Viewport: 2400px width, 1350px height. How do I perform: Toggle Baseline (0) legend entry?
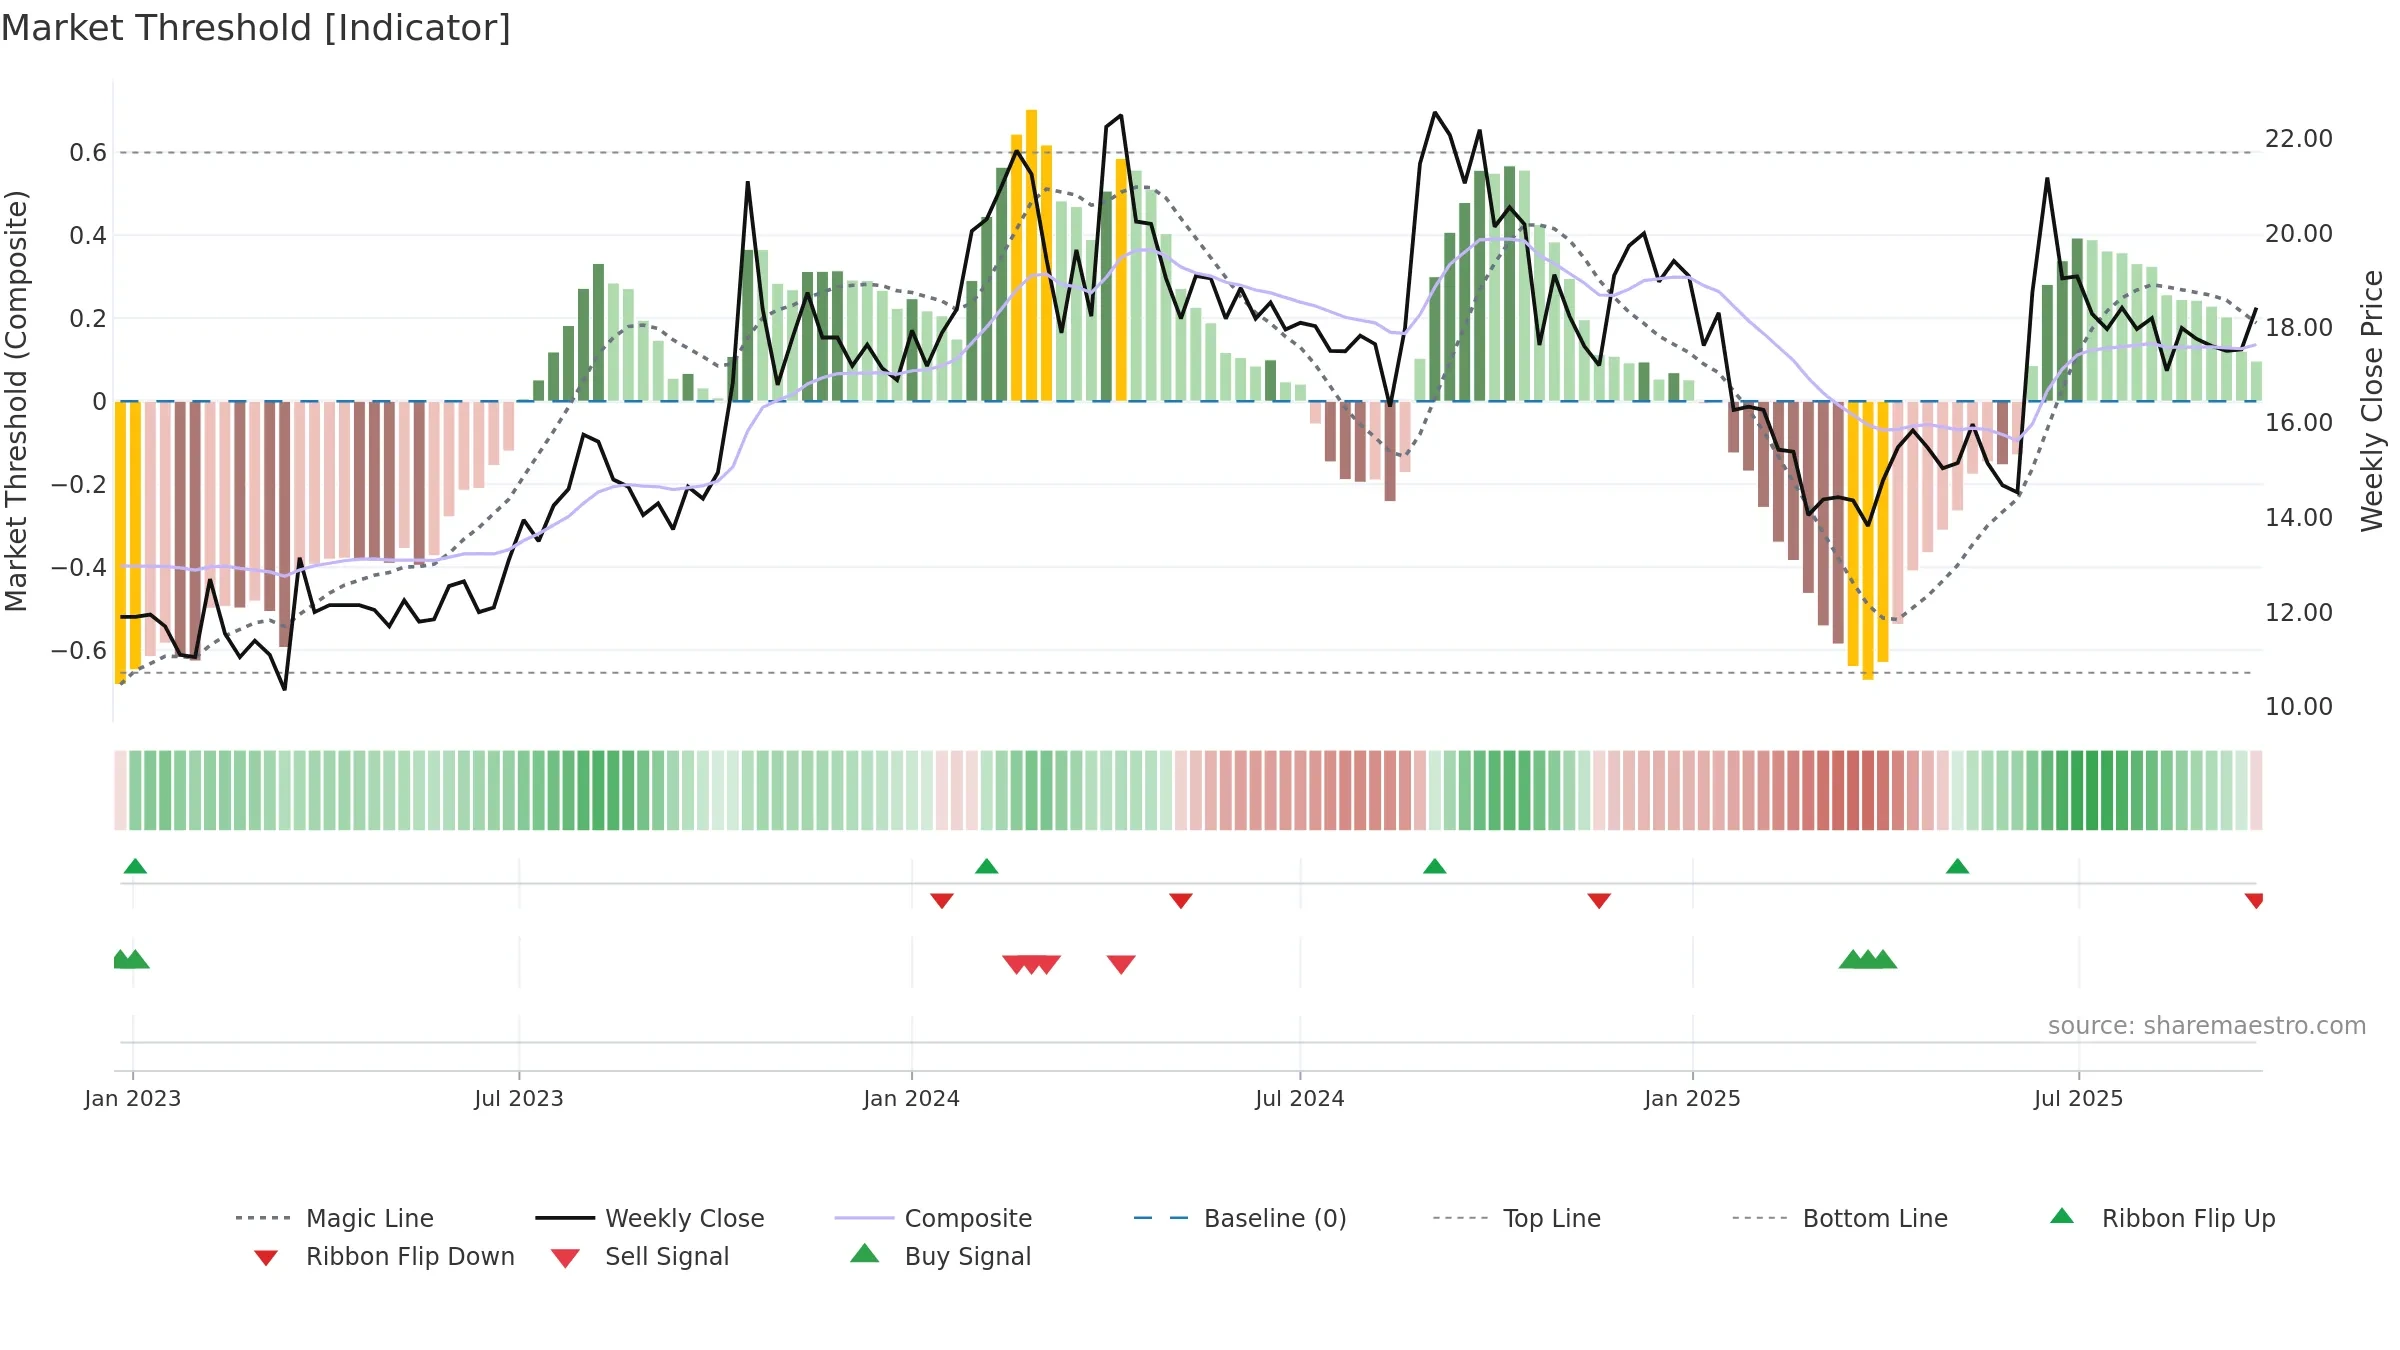[1240, 1218]
